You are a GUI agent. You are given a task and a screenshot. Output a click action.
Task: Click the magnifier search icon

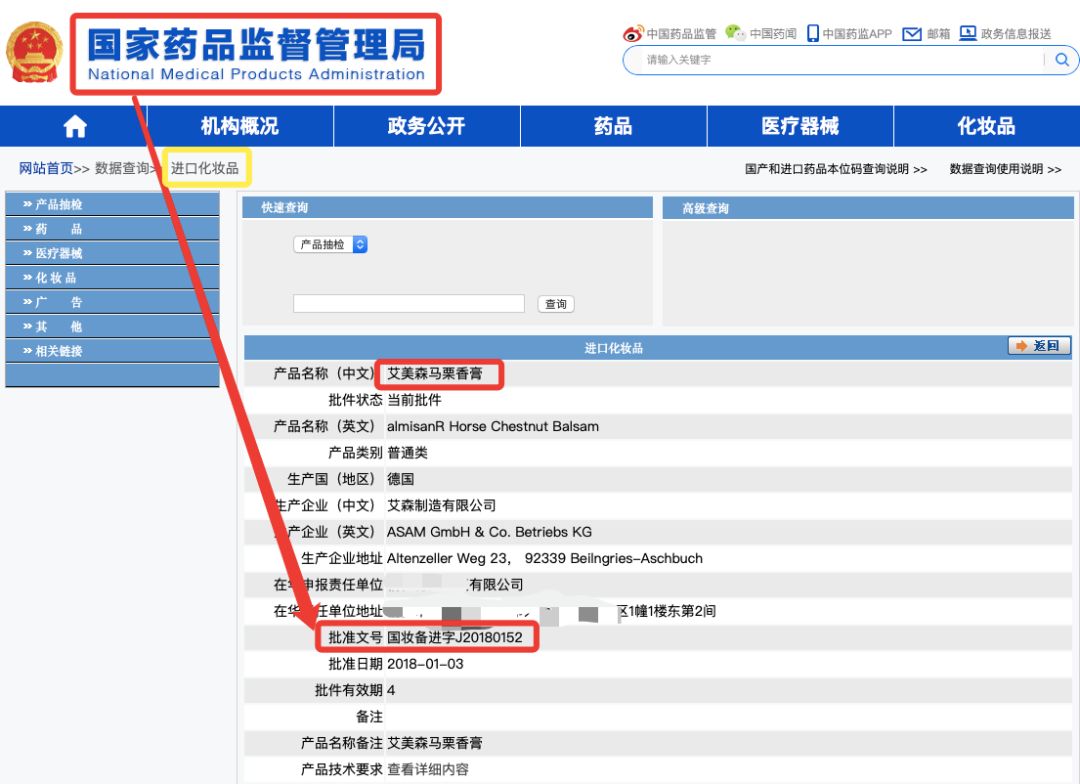1061,60
